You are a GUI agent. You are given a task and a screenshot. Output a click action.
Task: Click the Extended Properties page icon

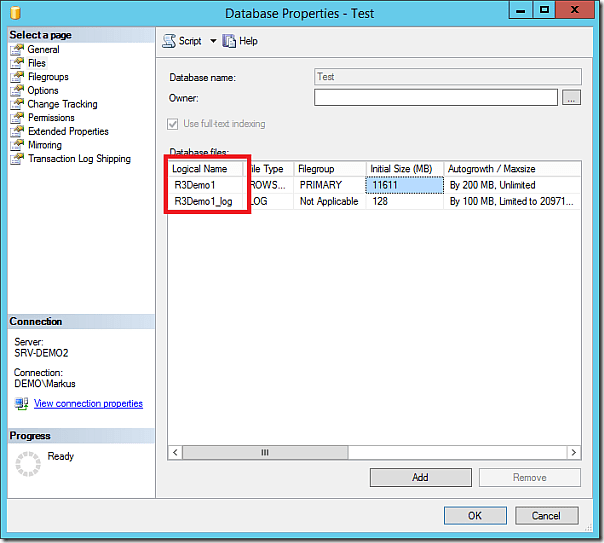pyautogui.click(x=17, y=131)
